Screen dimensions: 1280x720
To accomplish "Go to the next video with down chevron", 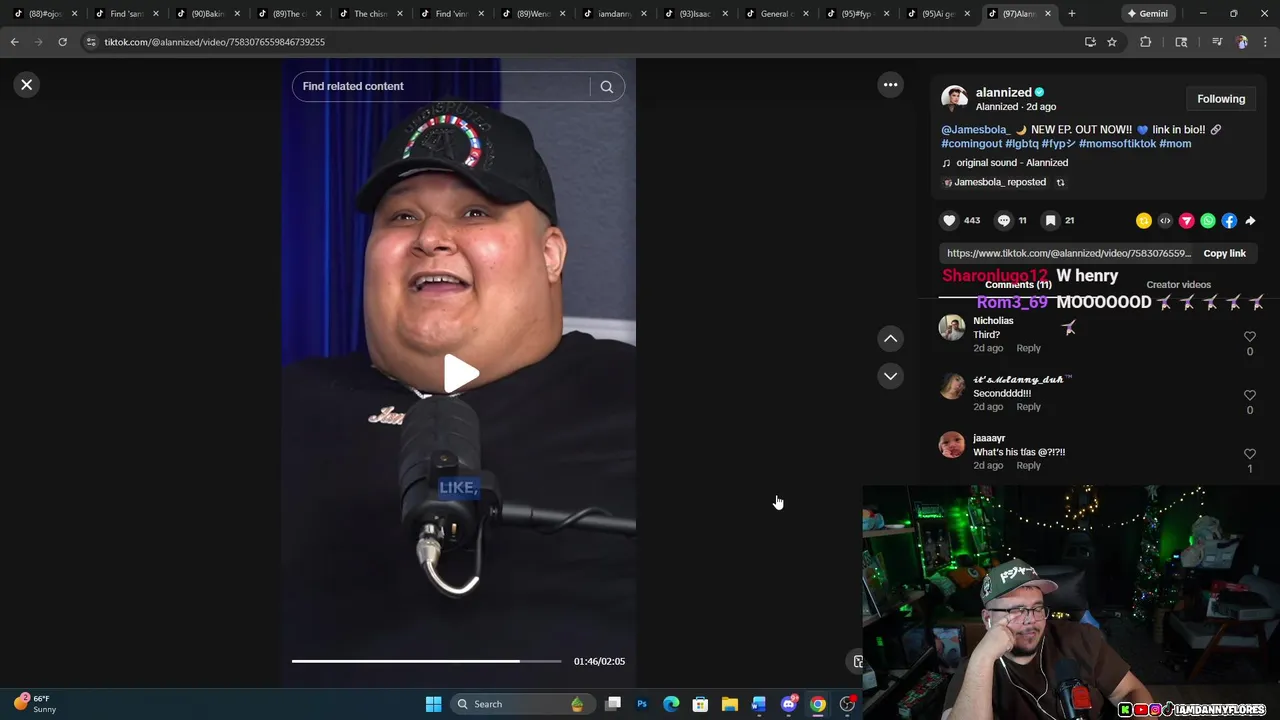I will click(890, 376).
